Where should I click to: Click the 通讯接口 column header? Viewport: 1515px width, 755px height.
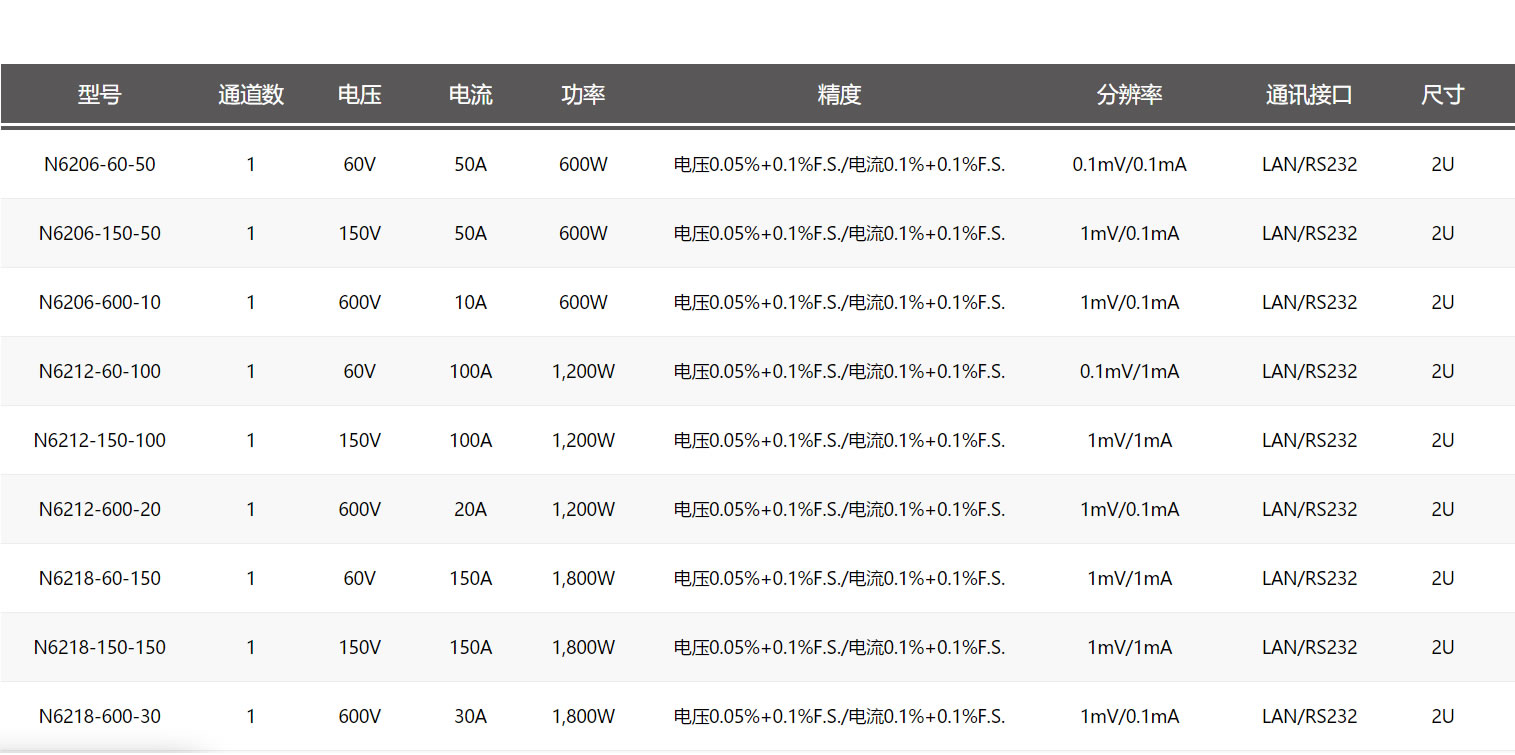(x=1310, y=95)
